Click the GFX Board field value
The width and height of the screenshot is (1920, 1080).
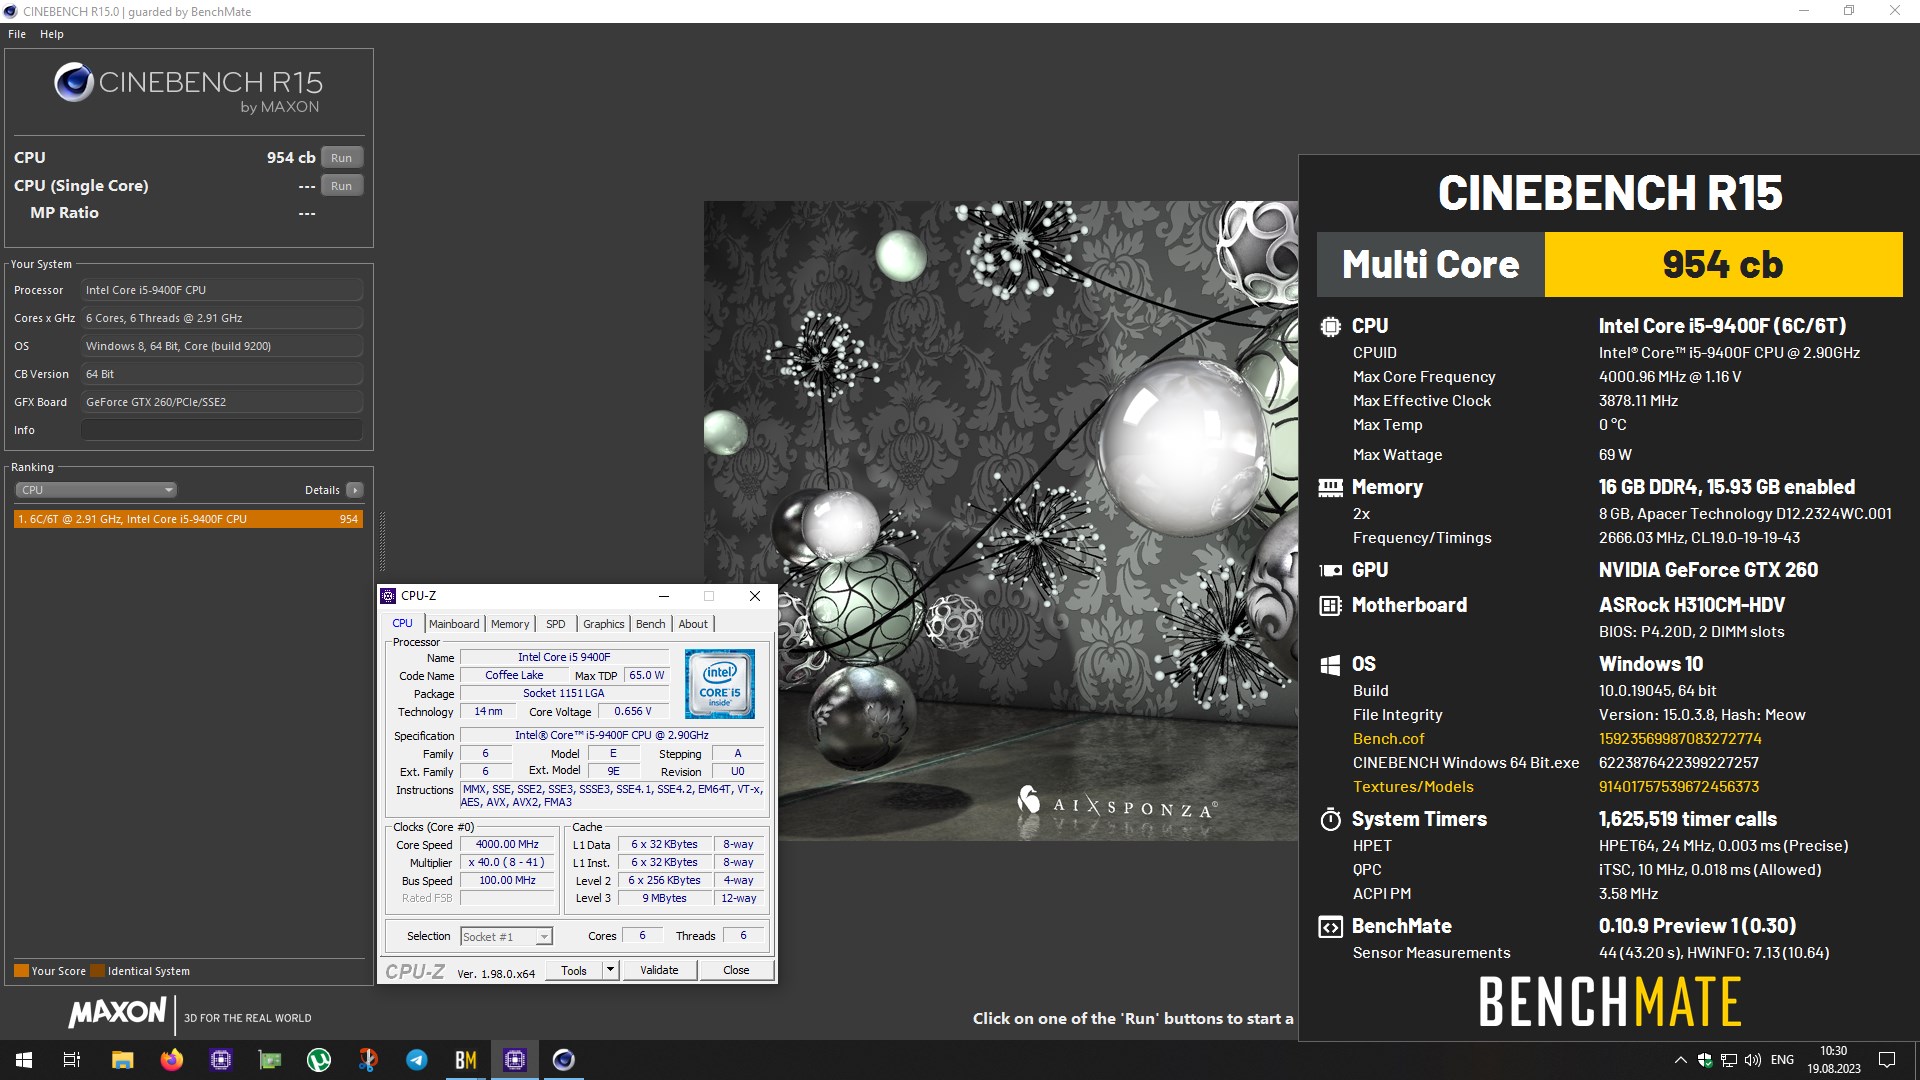coord(221,402)
